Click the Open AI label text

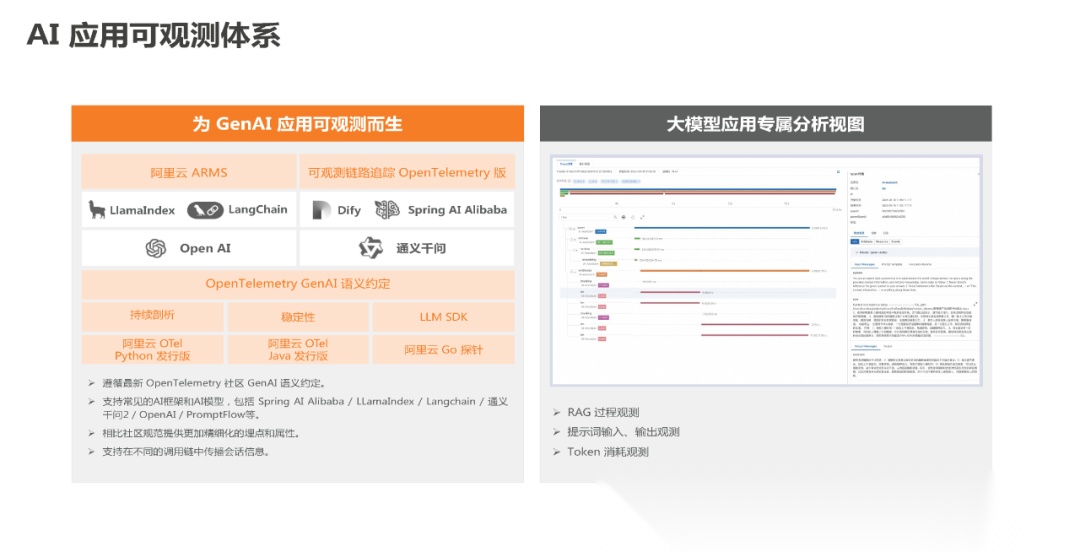[205, 248]
